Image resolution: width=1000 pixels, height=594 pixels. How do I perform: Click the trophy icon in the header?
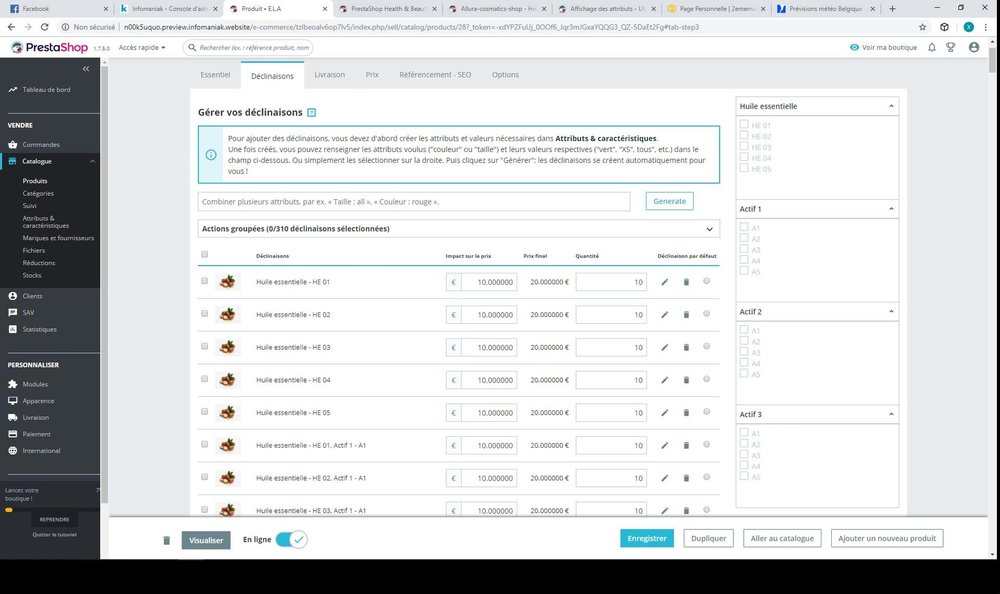[x=950, y=47]
